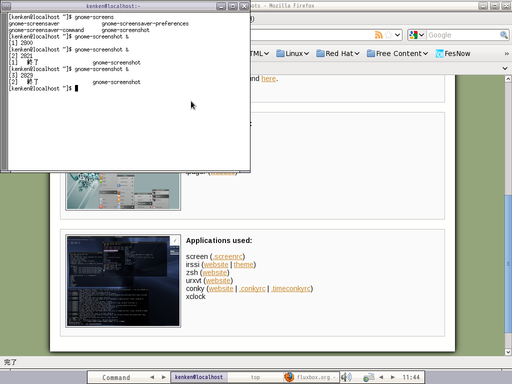The height and width of the screenshot is (384, 512).
Task: Click the scroll-up arrow of Firefox scrollbar
Action: tap(508, 79)
